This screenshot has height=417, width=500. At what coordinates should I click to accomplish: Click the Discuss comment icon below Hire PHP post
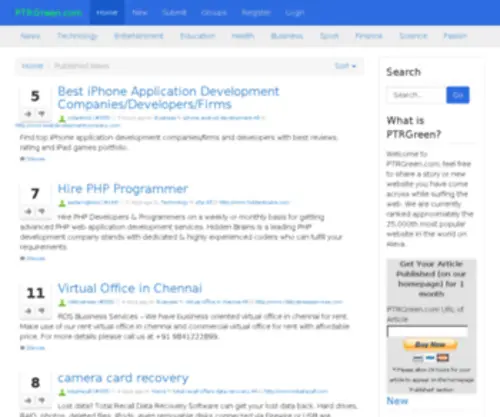[x=22, y=258]
